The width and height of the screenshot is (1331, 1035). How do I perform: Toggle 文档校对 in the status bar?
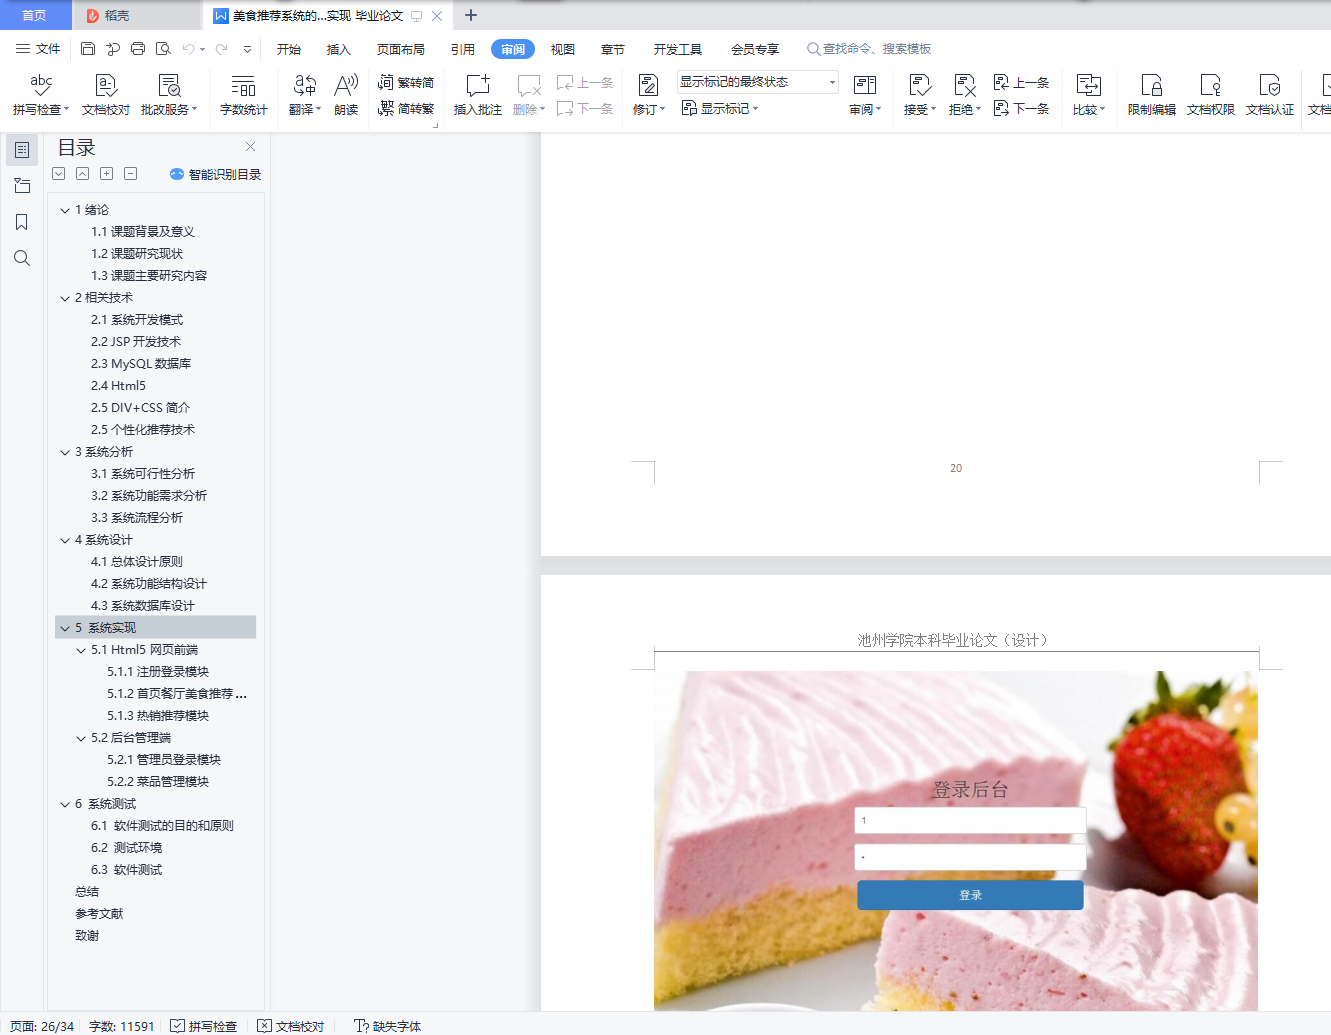291,1026
